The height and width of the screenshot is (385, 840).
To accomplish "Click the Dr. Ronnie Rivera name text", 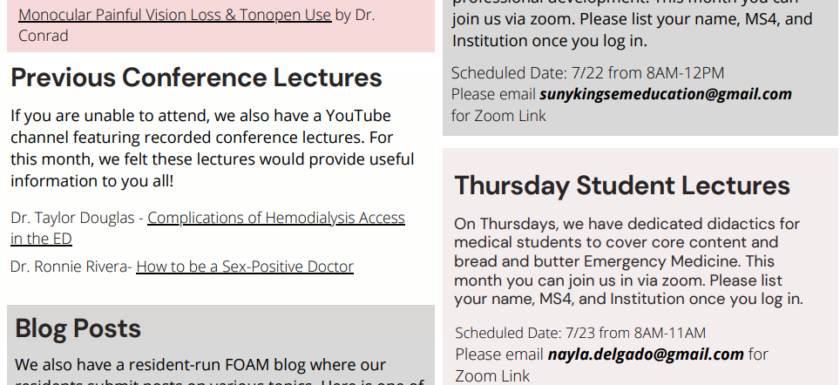I will 69,267.
